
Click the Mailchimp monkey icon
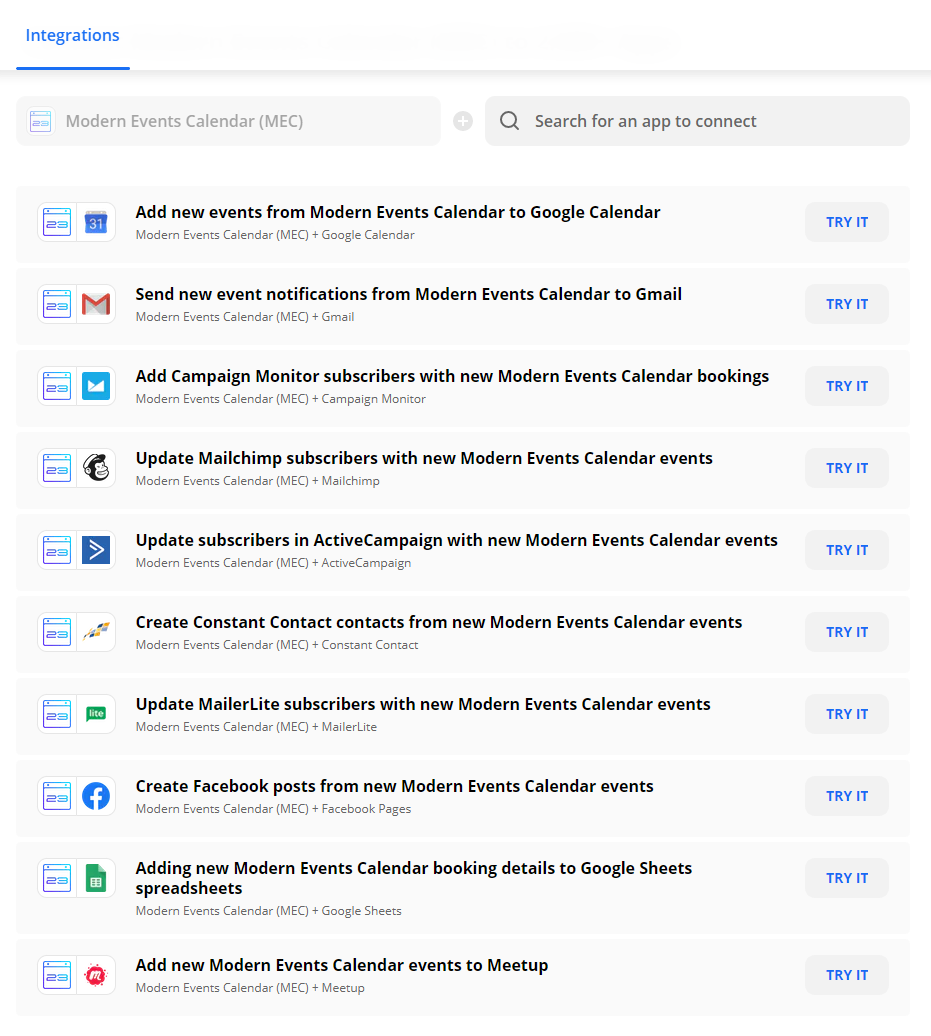click(96, 468)
